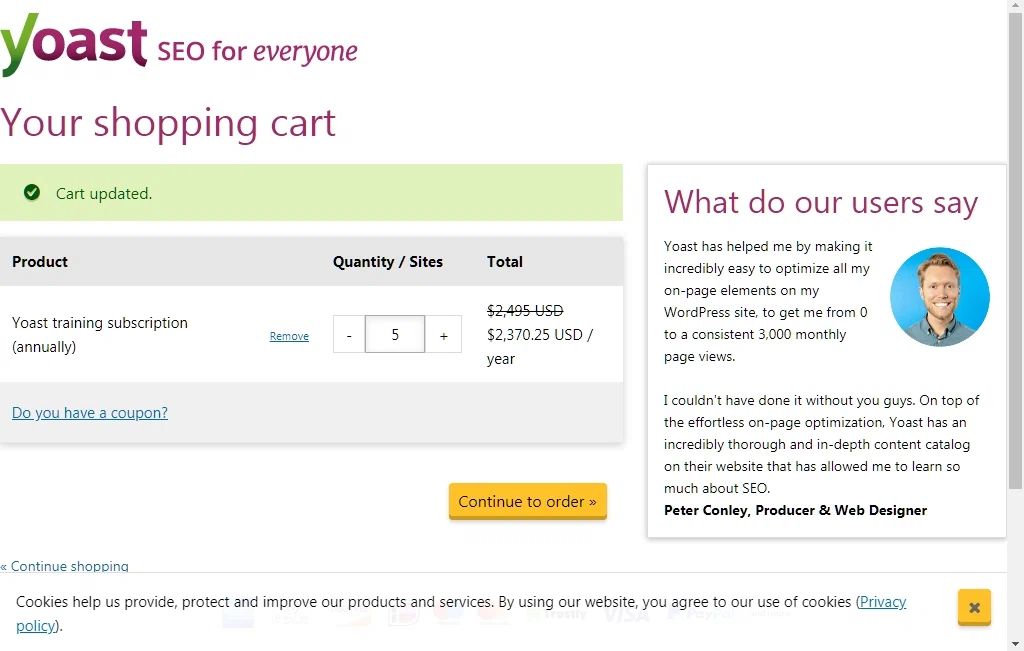Click the vertical scrollbar thumb
The width and height of the screenshot is (1024, 651).
tap(1015, 250)
